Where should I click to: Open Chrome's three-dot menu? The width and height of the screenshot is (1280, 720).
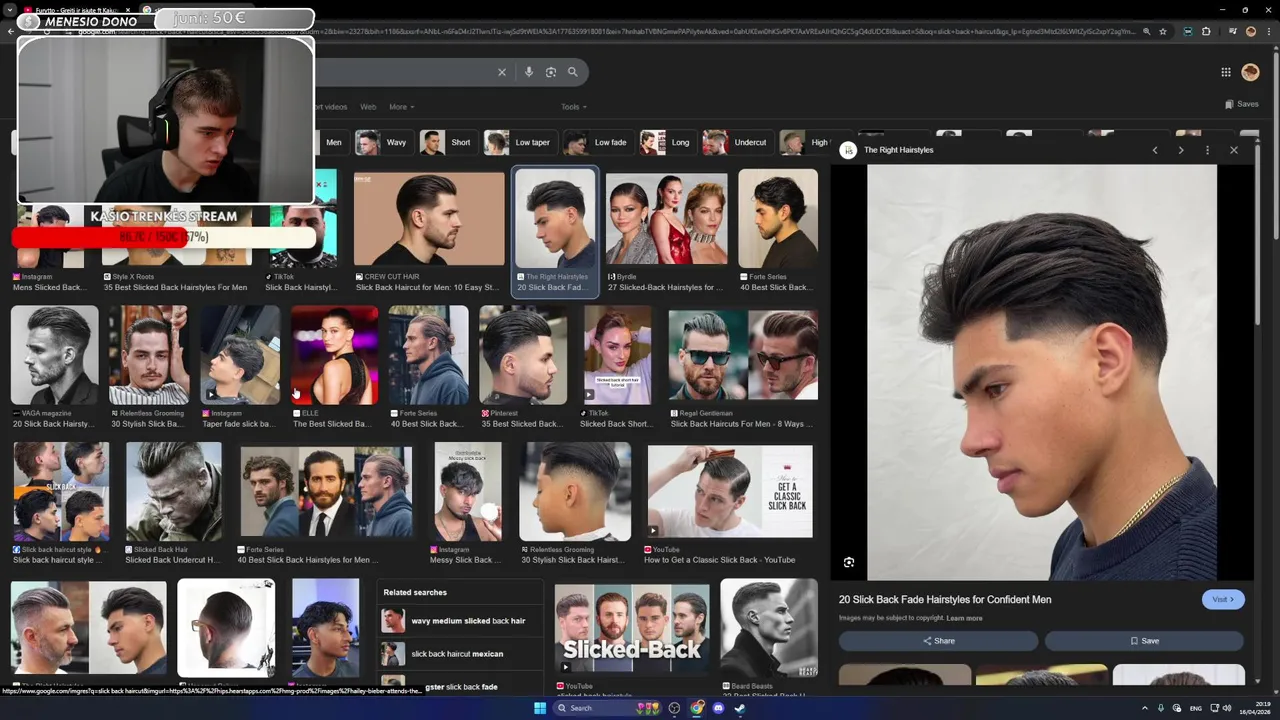pos(1268,32)
